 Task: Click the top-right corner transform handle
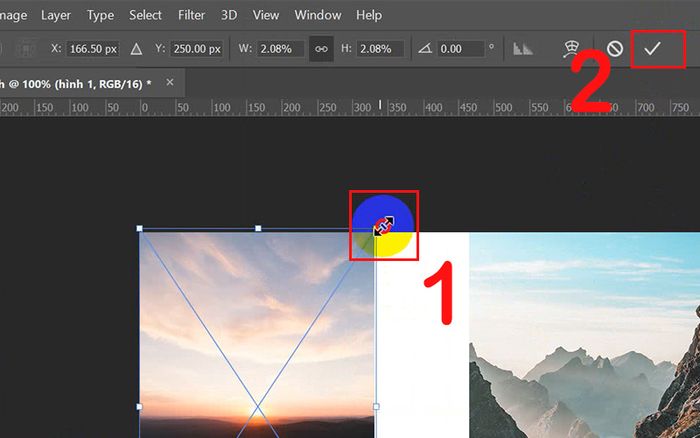pos(376,229)
